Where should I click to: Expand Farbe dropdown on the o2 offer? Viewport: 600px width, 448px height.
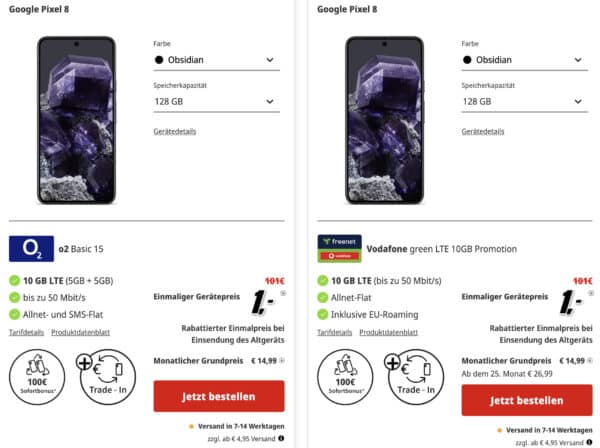coord(217,60)
